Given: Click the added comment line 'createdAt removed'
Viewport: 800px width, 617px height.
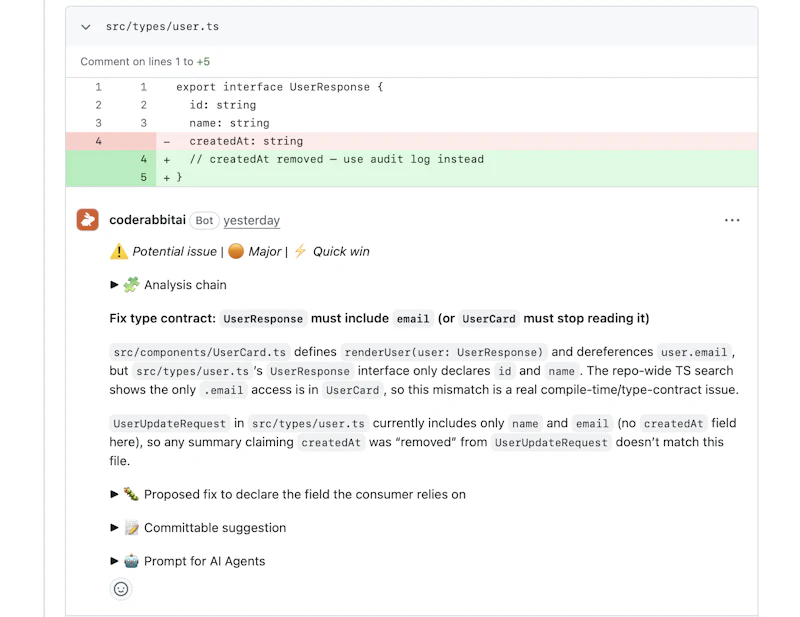Looking at the screenshot, I should coord(411,159).
